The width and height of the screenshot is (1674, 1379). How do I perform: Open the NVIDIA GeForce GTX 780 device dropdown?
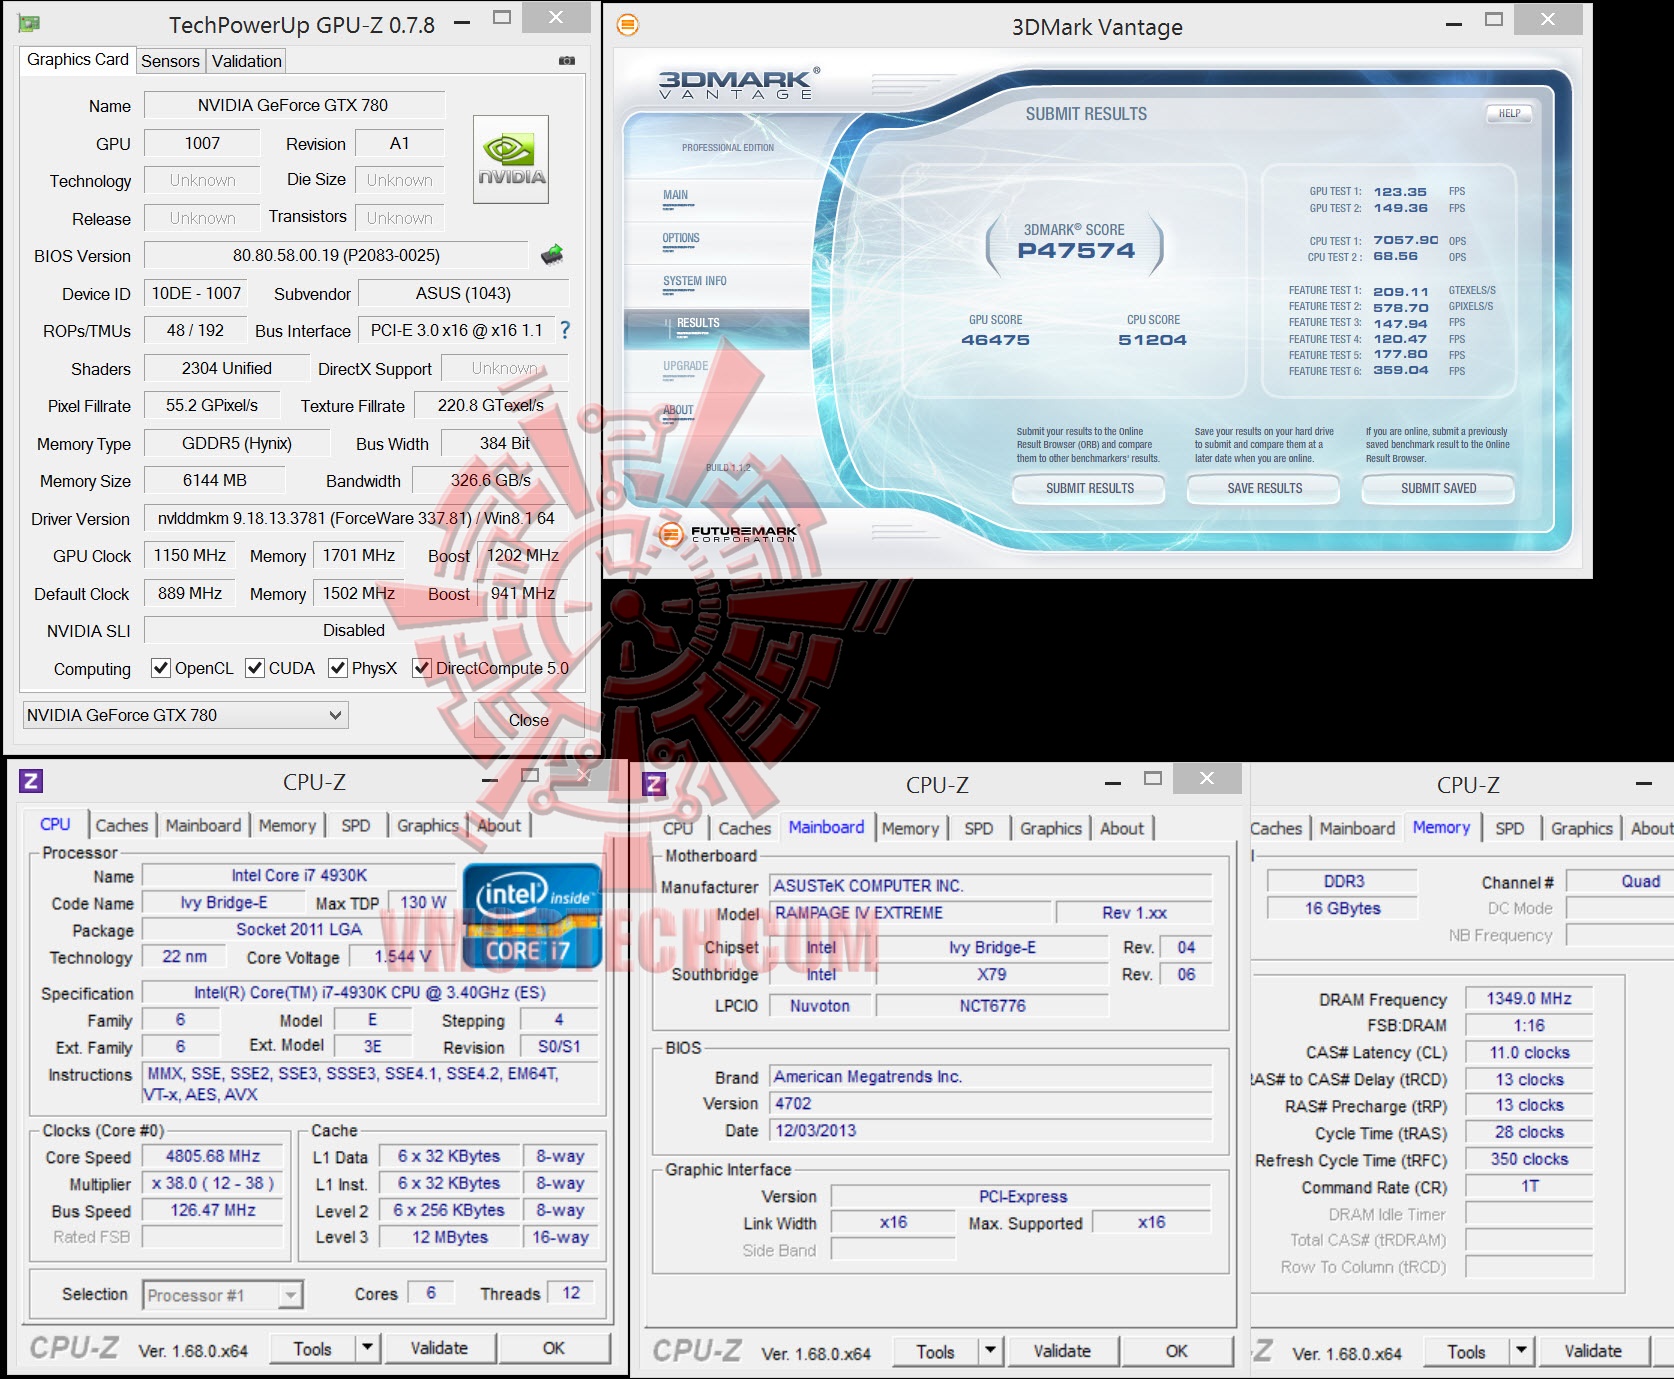[185, 715]
